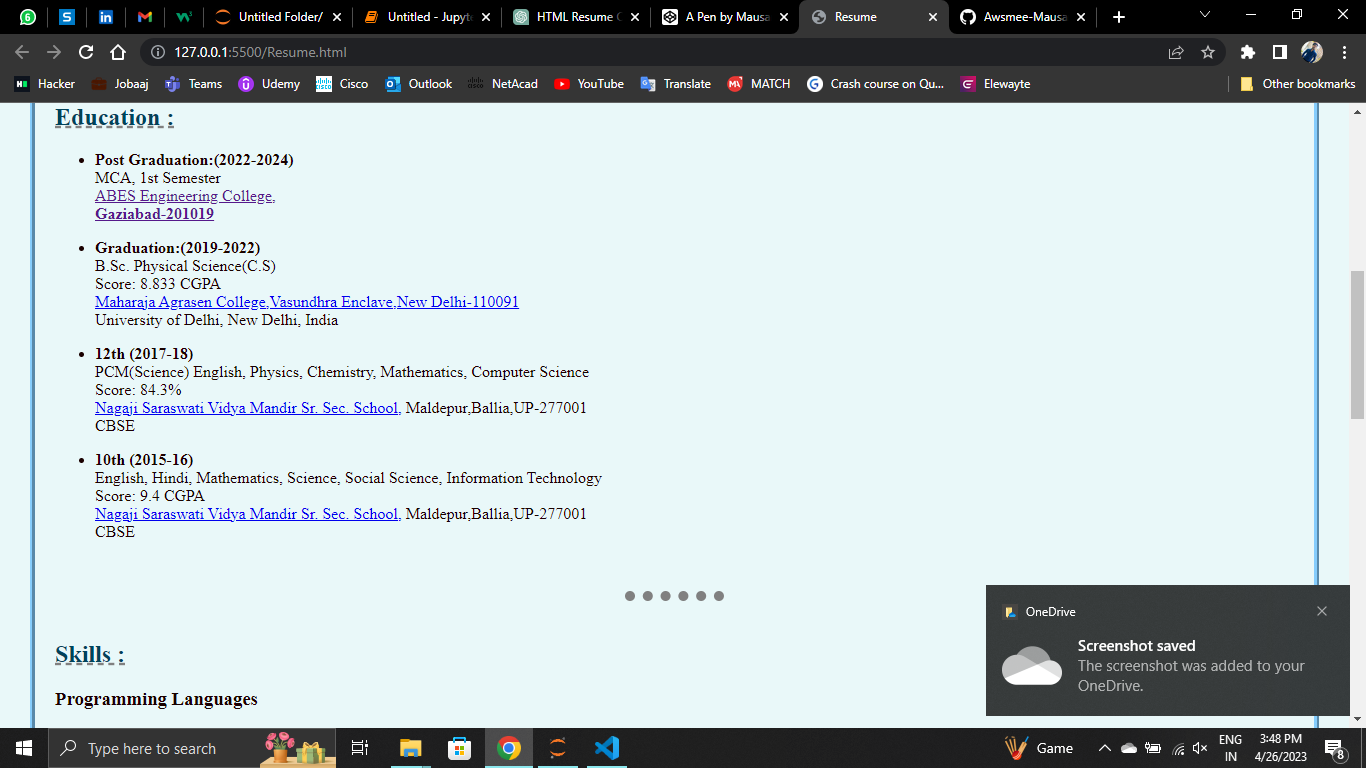Open the ABES Engineering College link
1366x768 pixels.
[x=184, y=196]
